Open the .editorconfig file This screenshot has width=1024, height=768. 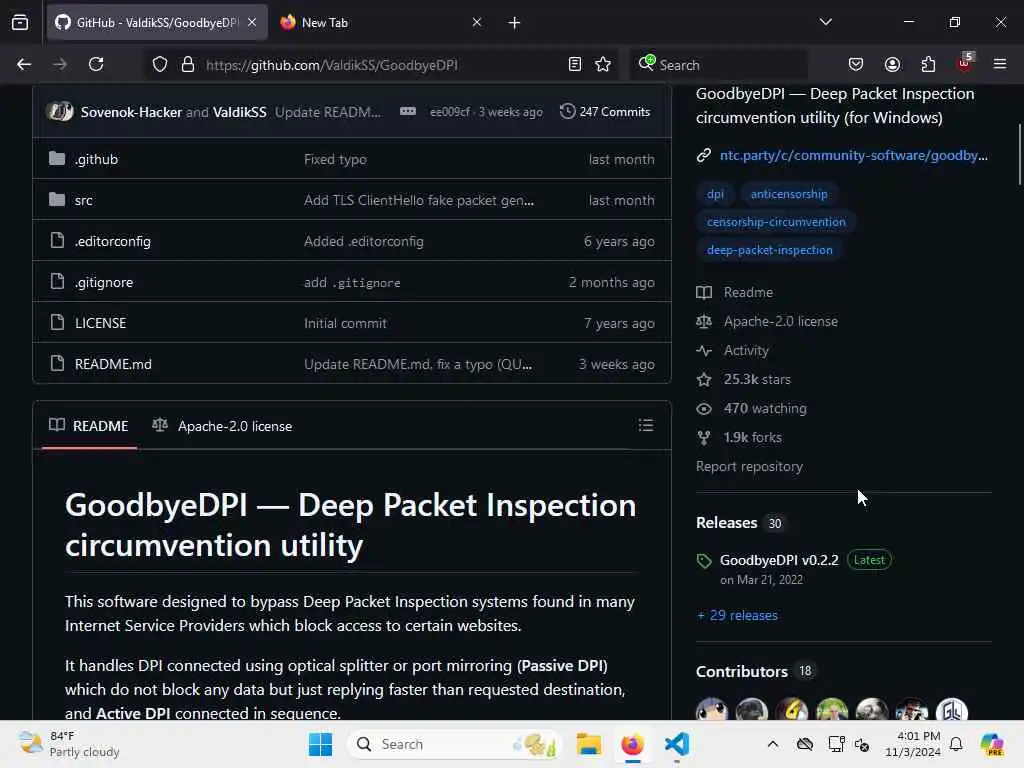point(112,242)
